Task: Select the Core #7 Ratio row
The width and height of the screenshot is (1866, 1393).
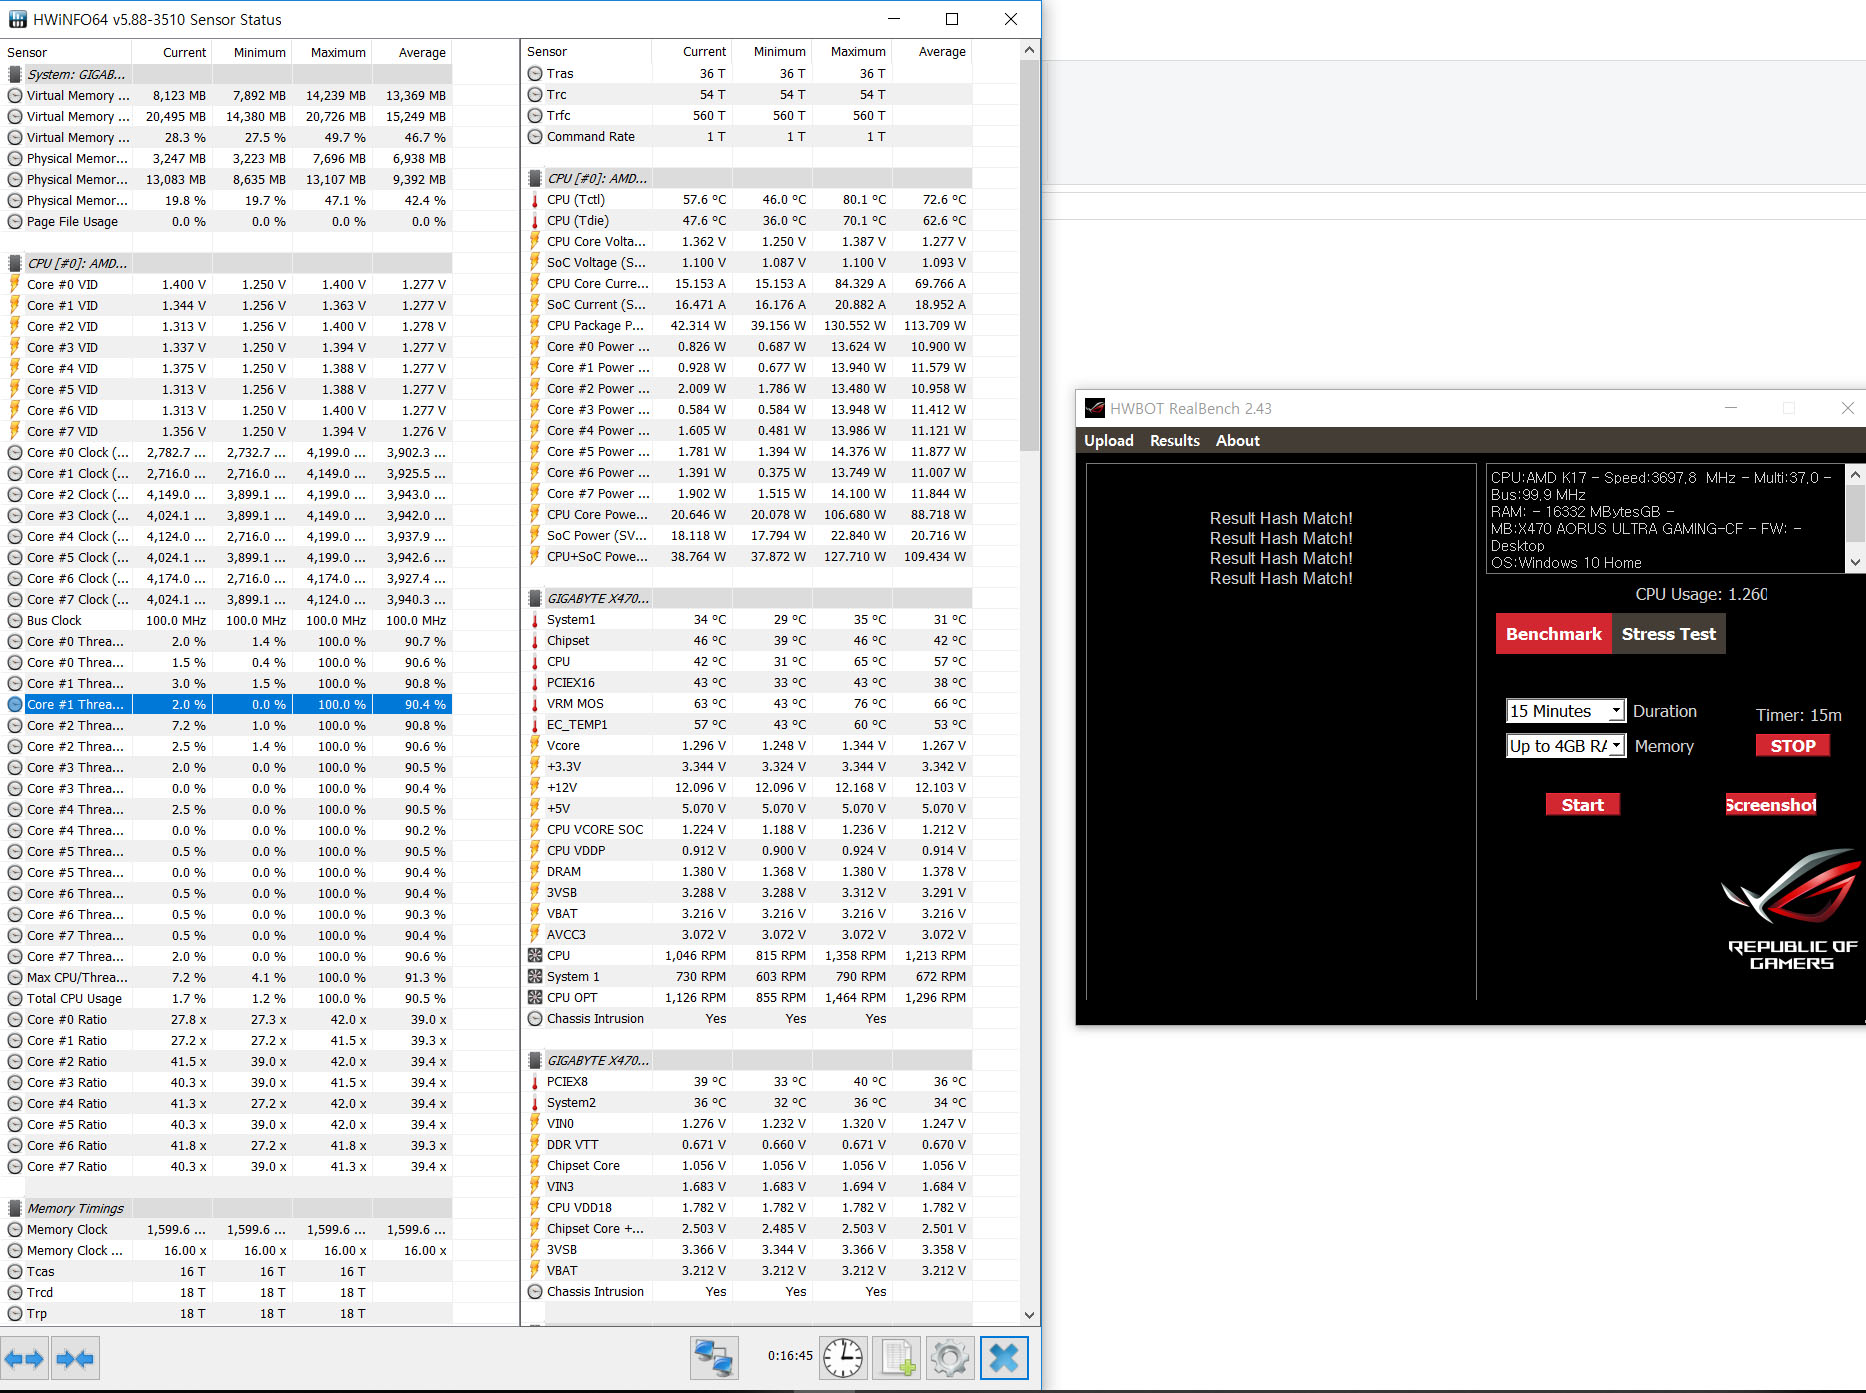Action: [227, 1166]
